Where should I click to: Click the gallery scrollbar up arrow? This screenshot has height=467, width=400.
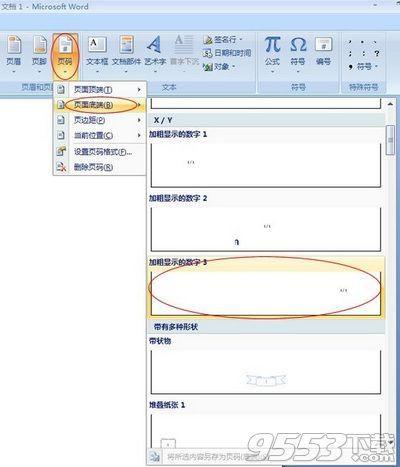point(390,105)
